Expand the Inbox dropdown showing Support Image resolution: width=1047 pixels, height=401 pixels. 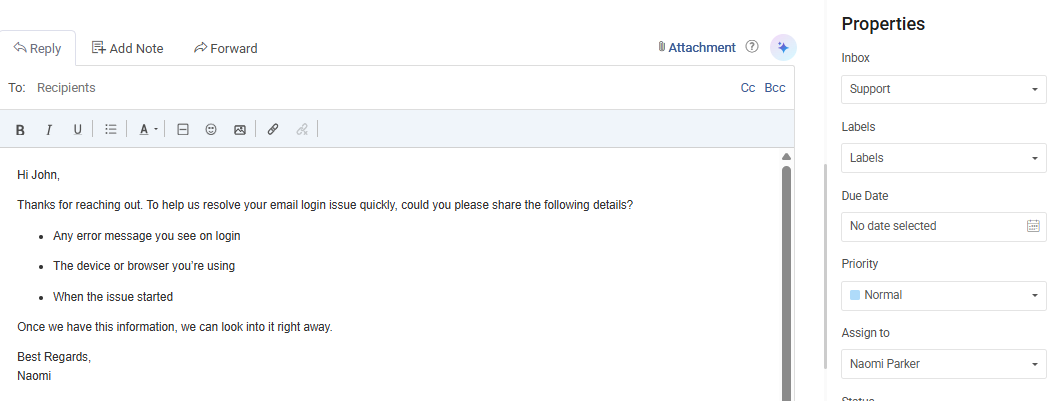click(943, 89)
